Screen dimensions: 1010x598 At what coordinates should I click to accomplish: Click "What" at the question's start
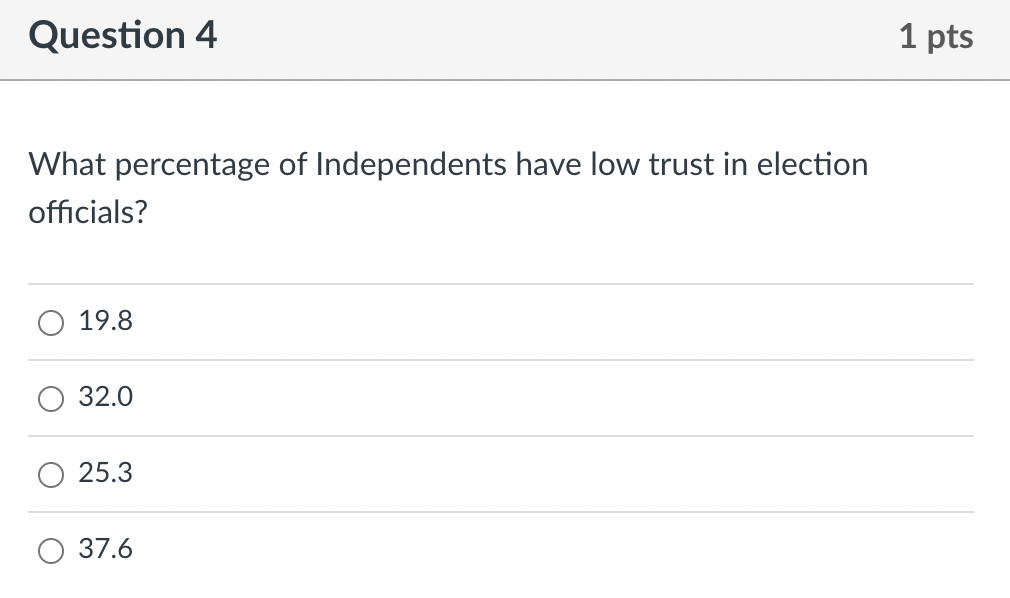pos(65,164)
